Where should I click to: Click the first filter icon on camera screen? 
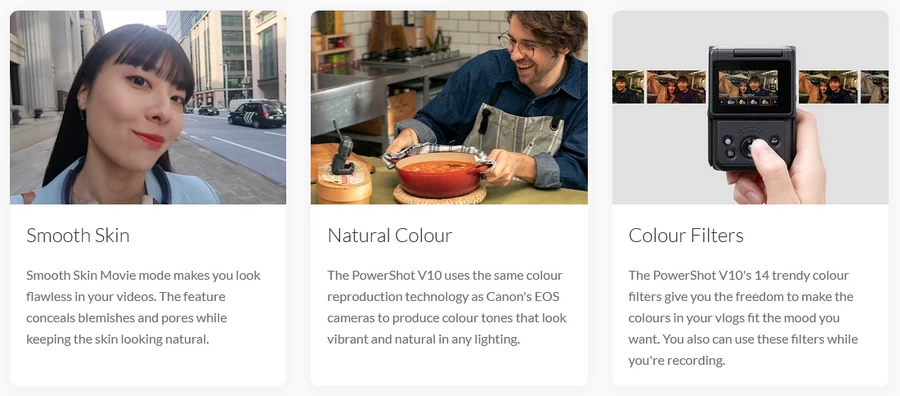point(731,102)
